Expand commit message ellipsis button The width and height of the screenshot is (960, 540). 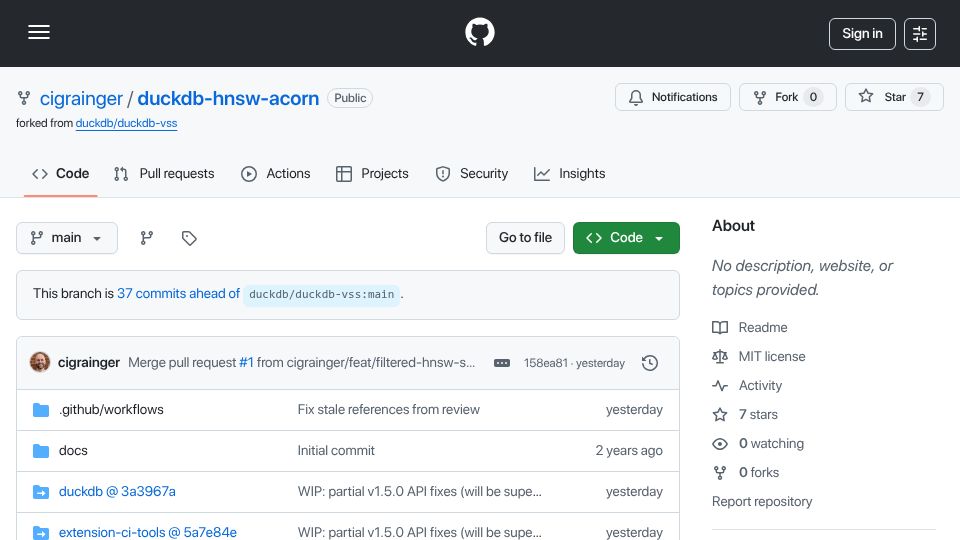click(x=502, y=363)
